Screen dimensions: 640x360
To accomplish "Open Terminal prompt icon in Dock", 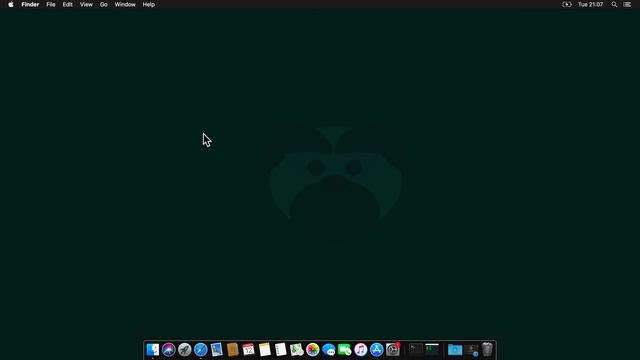I will 416,350.
